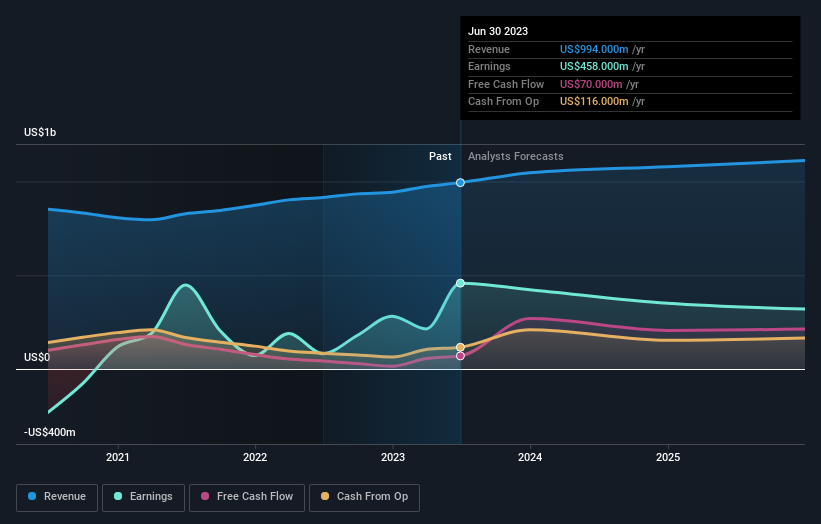Viewport: 821px width, 524px height.
Task: Select the Revenue data point on Jun 30 2023
Action: point(460,183)
